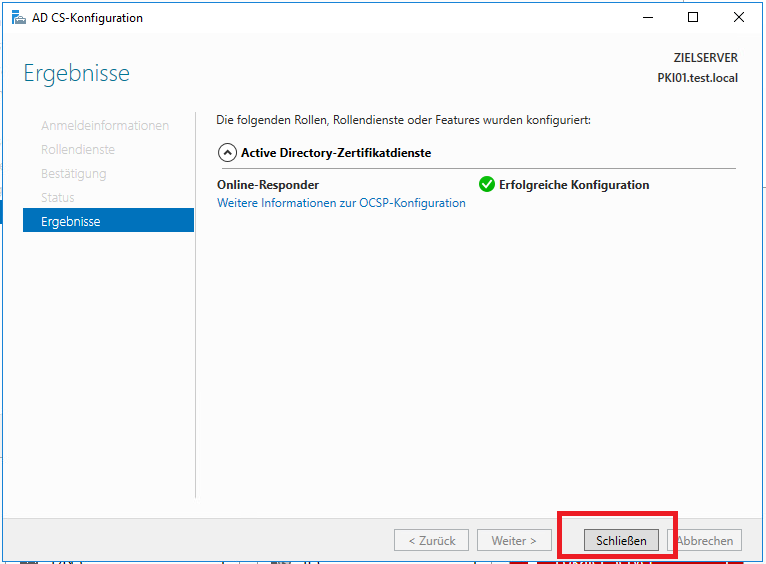Maximize the AD CS-Konfiguration window
Screen dimensions: 766x564
coord(693,18)
